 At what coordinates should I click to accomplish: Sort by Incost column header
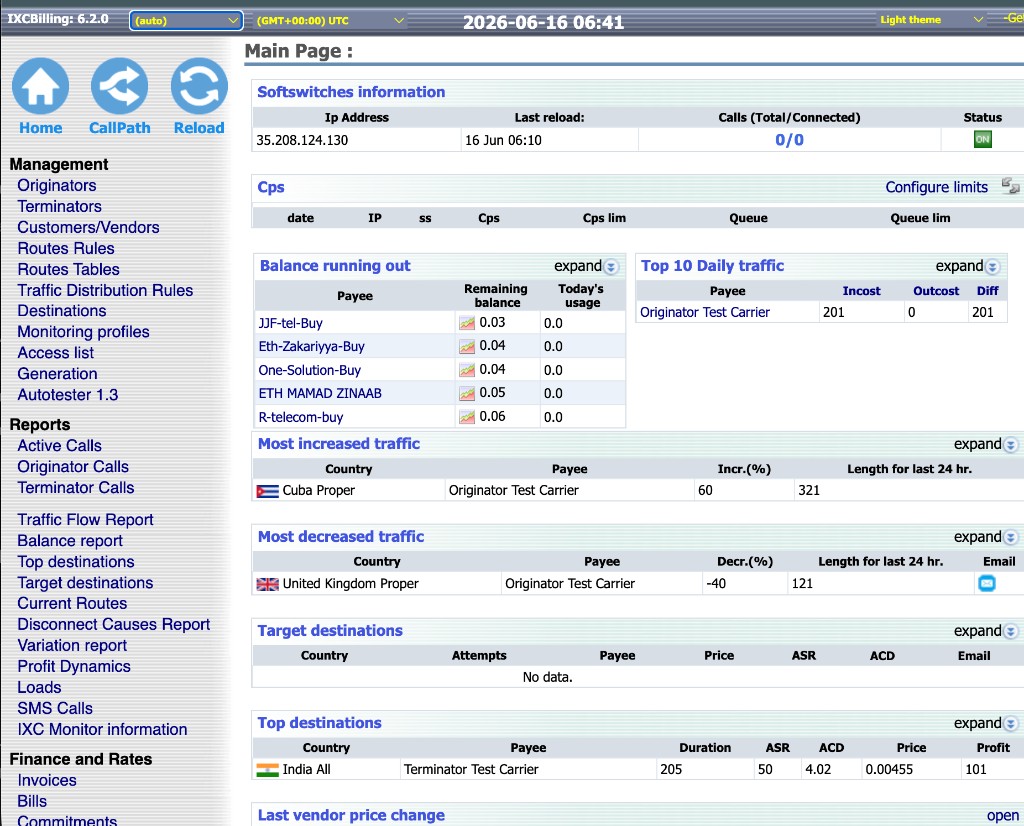[861, 291]
